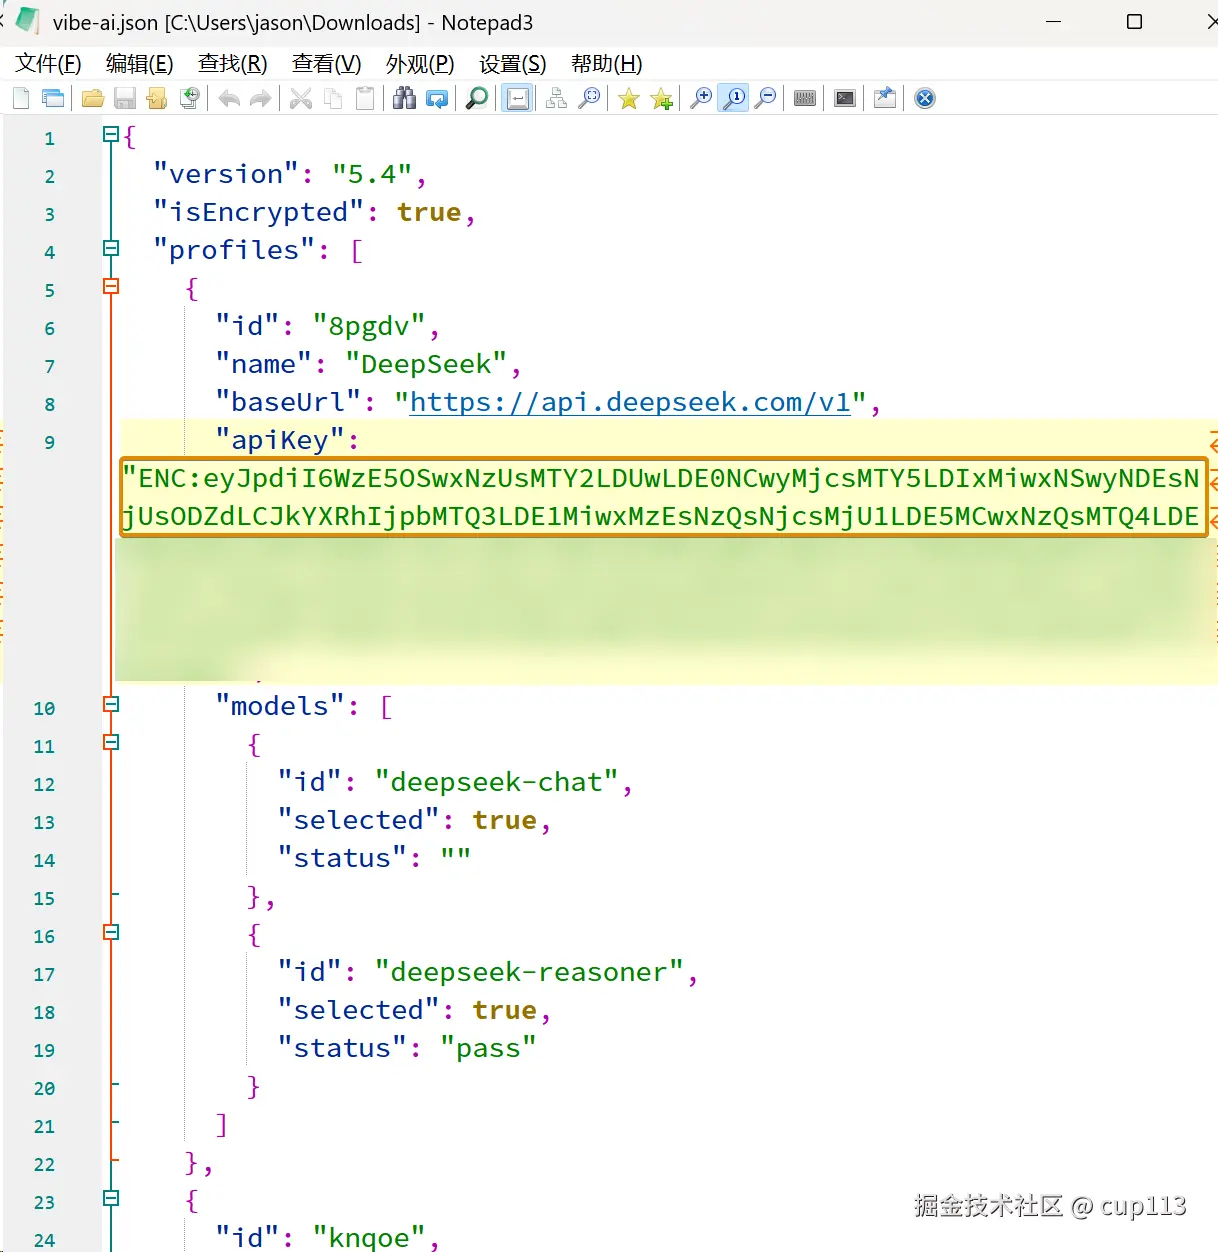The width and height of the screenshot is (1218, 1252).
Task: Click the Add to Favorites star-plus icon
Action: (x=661, y=98)
